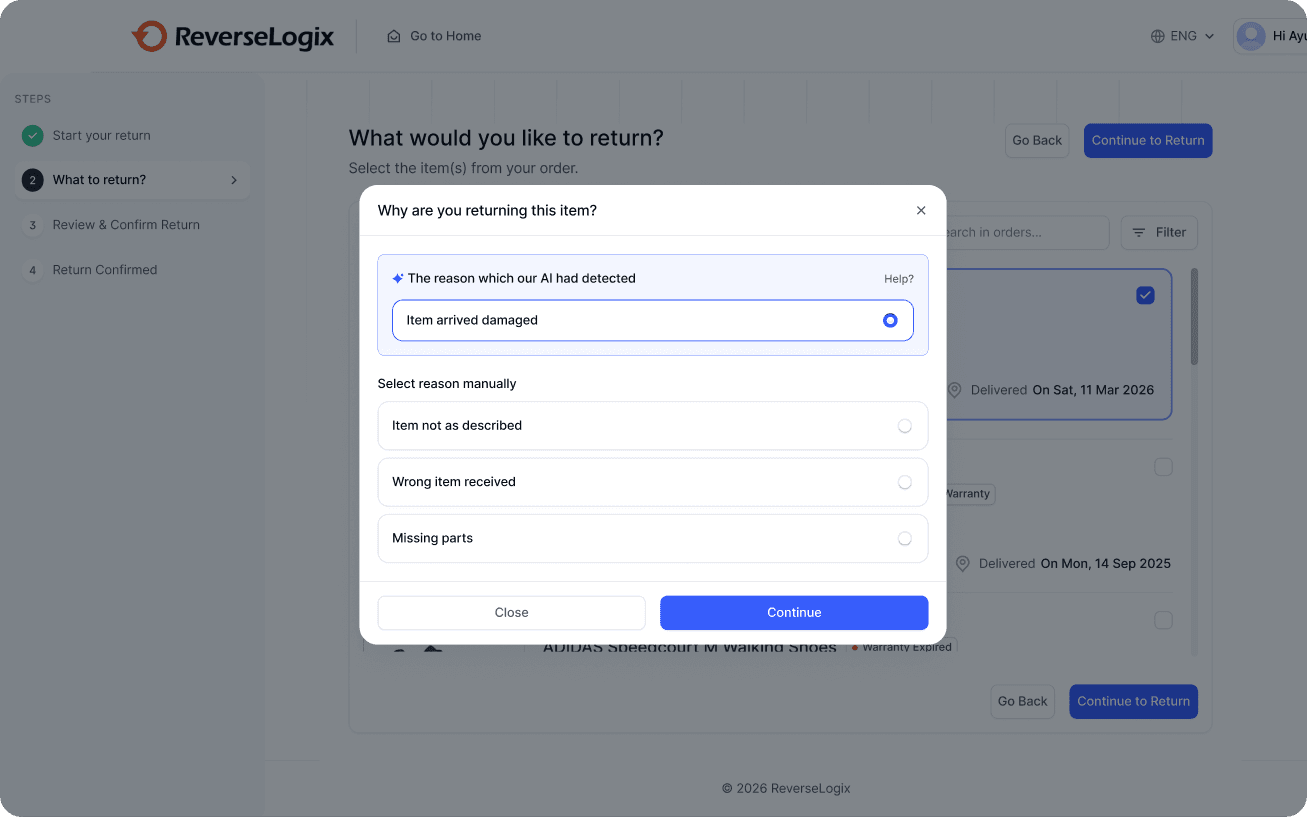Click the orders list vertical scrollbar
The height and width of the screenshot is (817, 1307).
click(x=1194, y=316)
